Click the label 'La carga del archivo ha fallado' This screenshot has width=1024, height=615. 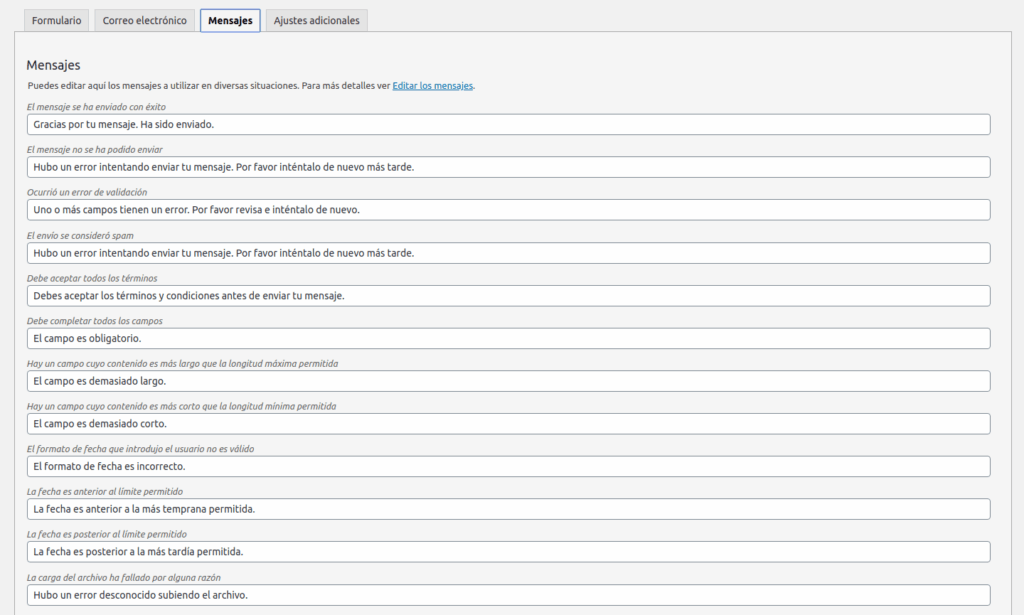click(x=123, y=578)
